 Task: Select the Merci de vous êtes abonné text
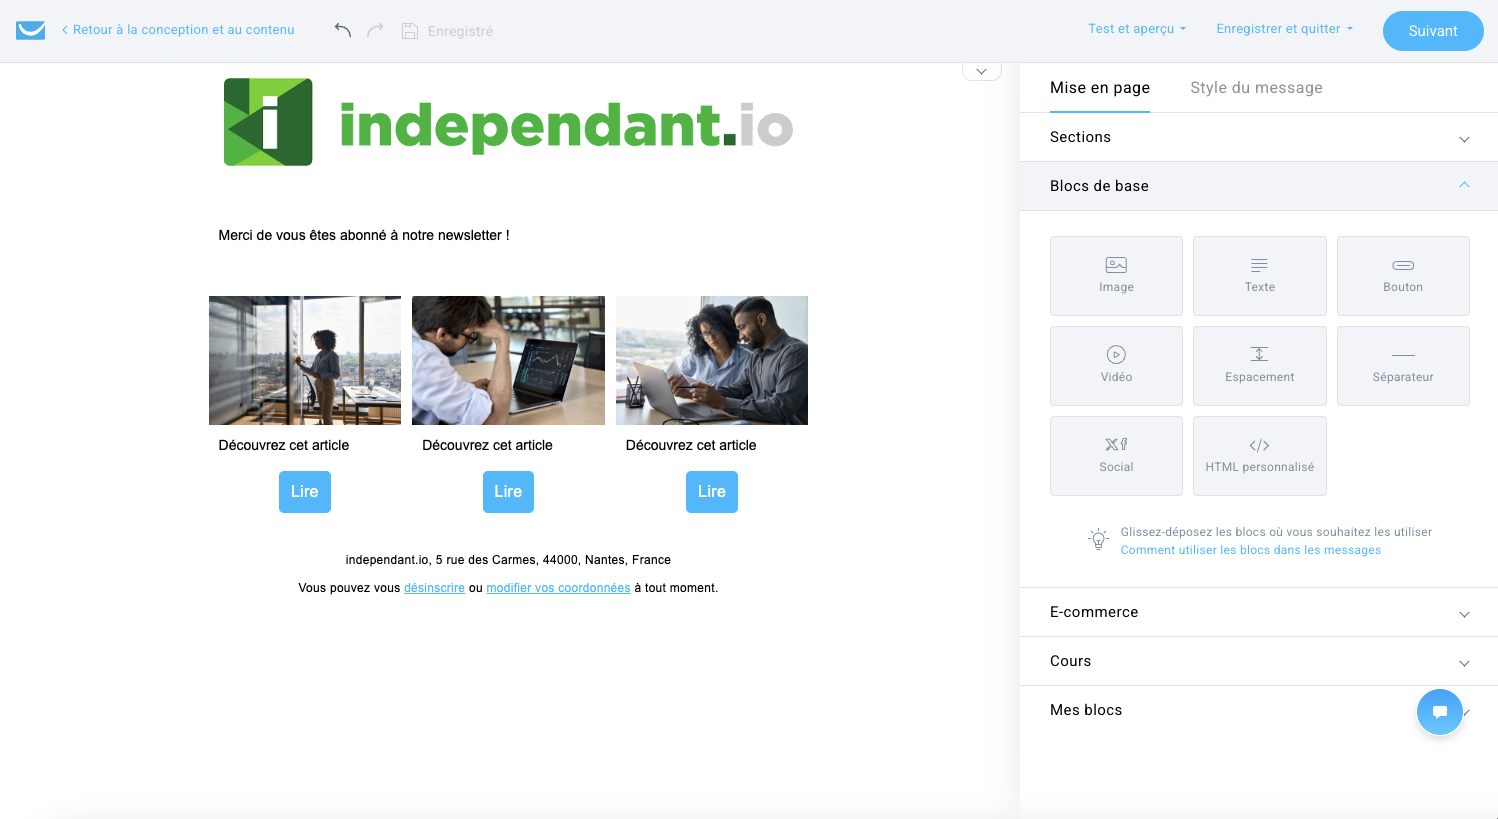click(x=364, y=235)
